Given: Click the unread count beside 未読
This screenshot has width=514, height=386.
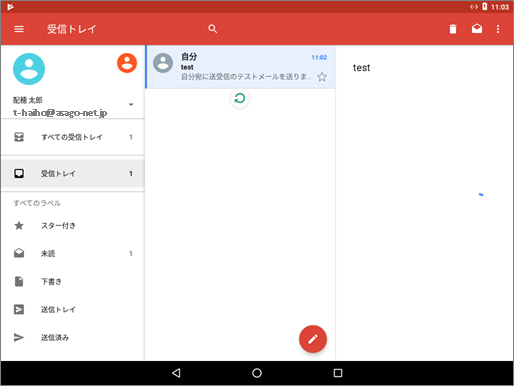Looking at the screenshot, I should 131,254.
